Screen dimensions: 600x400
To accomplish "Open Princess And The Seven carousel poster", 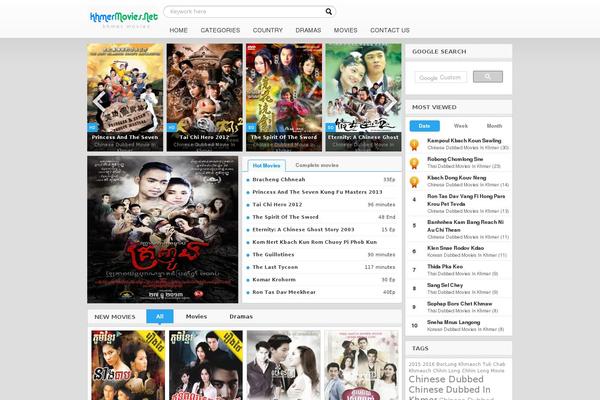I will 125,97.
